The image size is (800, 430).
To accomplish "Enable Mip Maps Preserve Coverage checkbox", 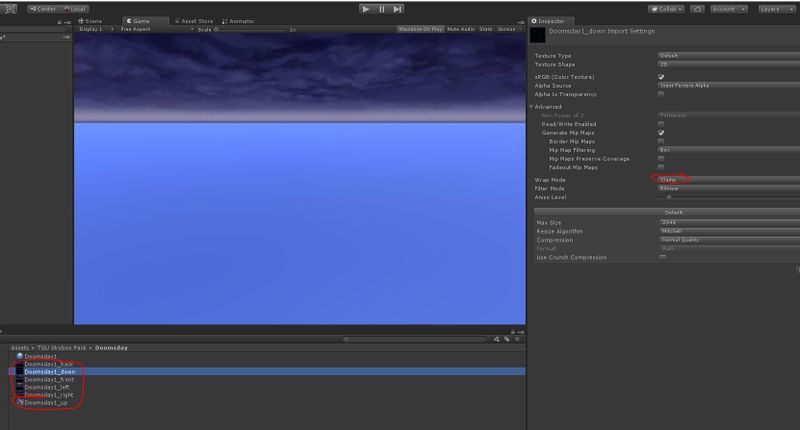I will tap(661, 159).
